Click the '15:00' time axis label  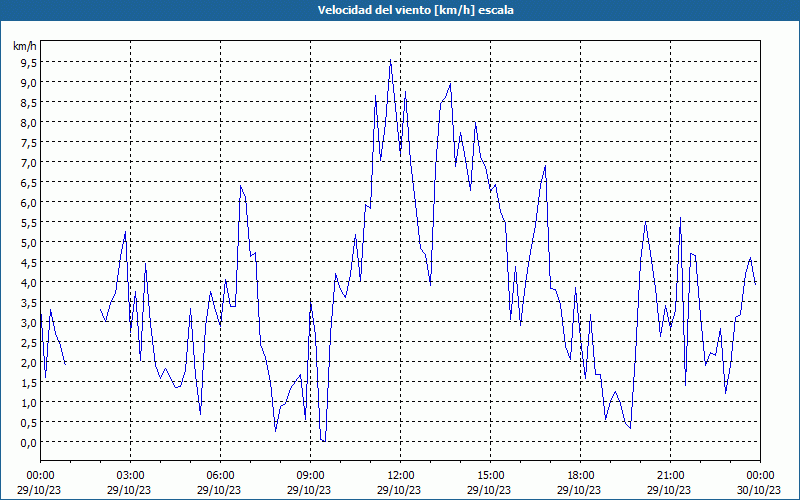pyautogui.click(x=490, y=476)
